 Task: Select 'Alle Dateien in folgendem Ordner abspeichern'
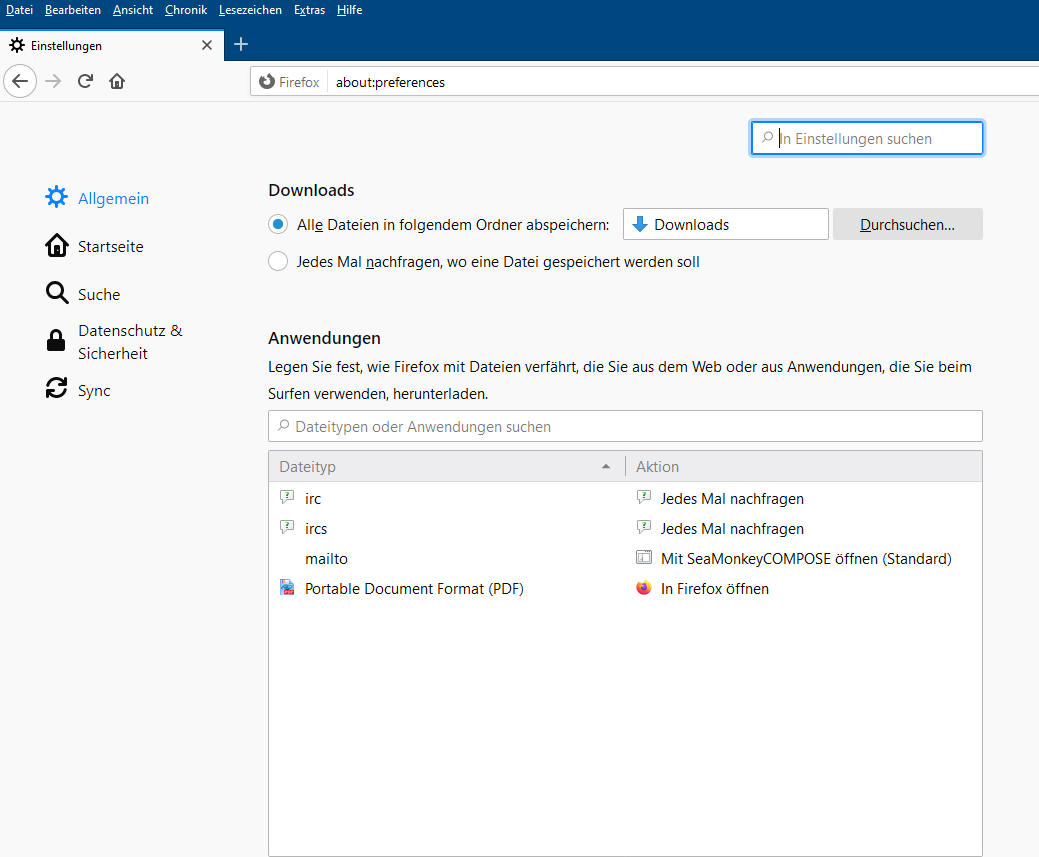[278, 224]
